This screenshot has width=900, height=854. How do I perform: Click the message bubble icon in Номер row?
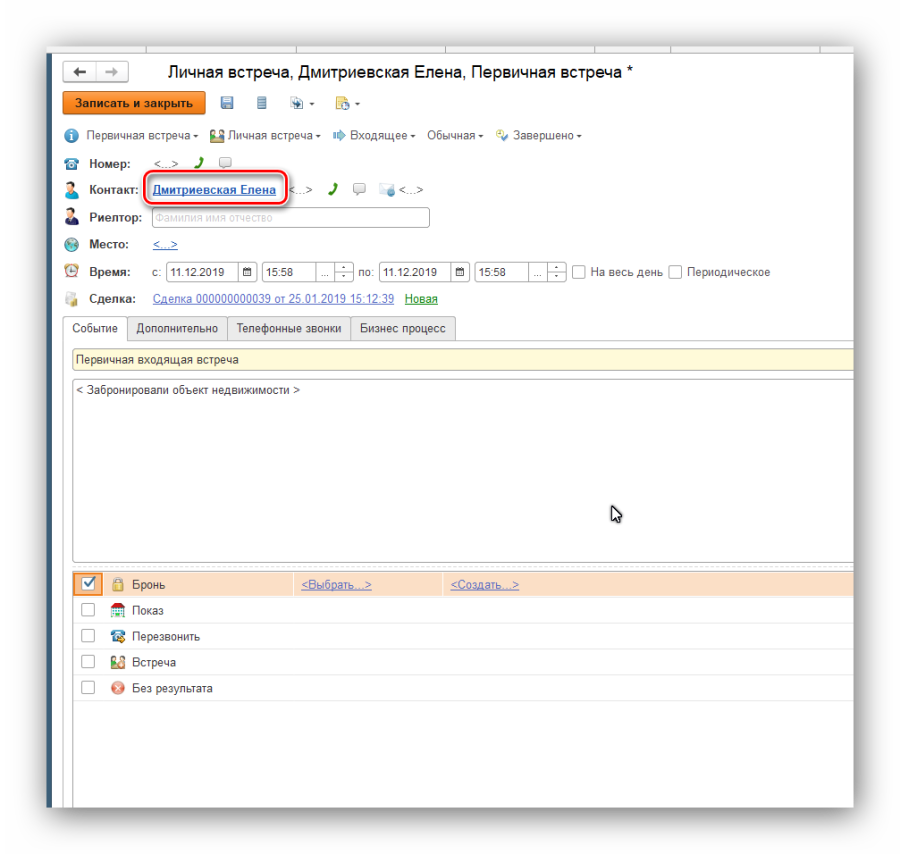(x=225, y=163)
